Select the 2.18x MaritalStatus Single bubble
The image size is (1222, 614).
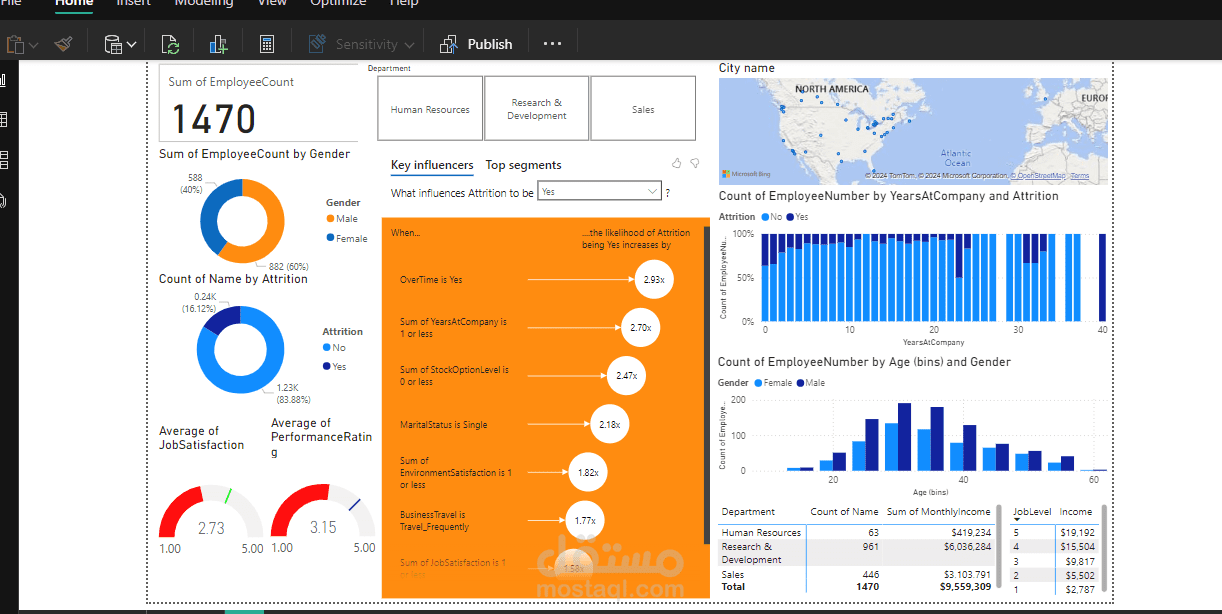coord(609,424)
